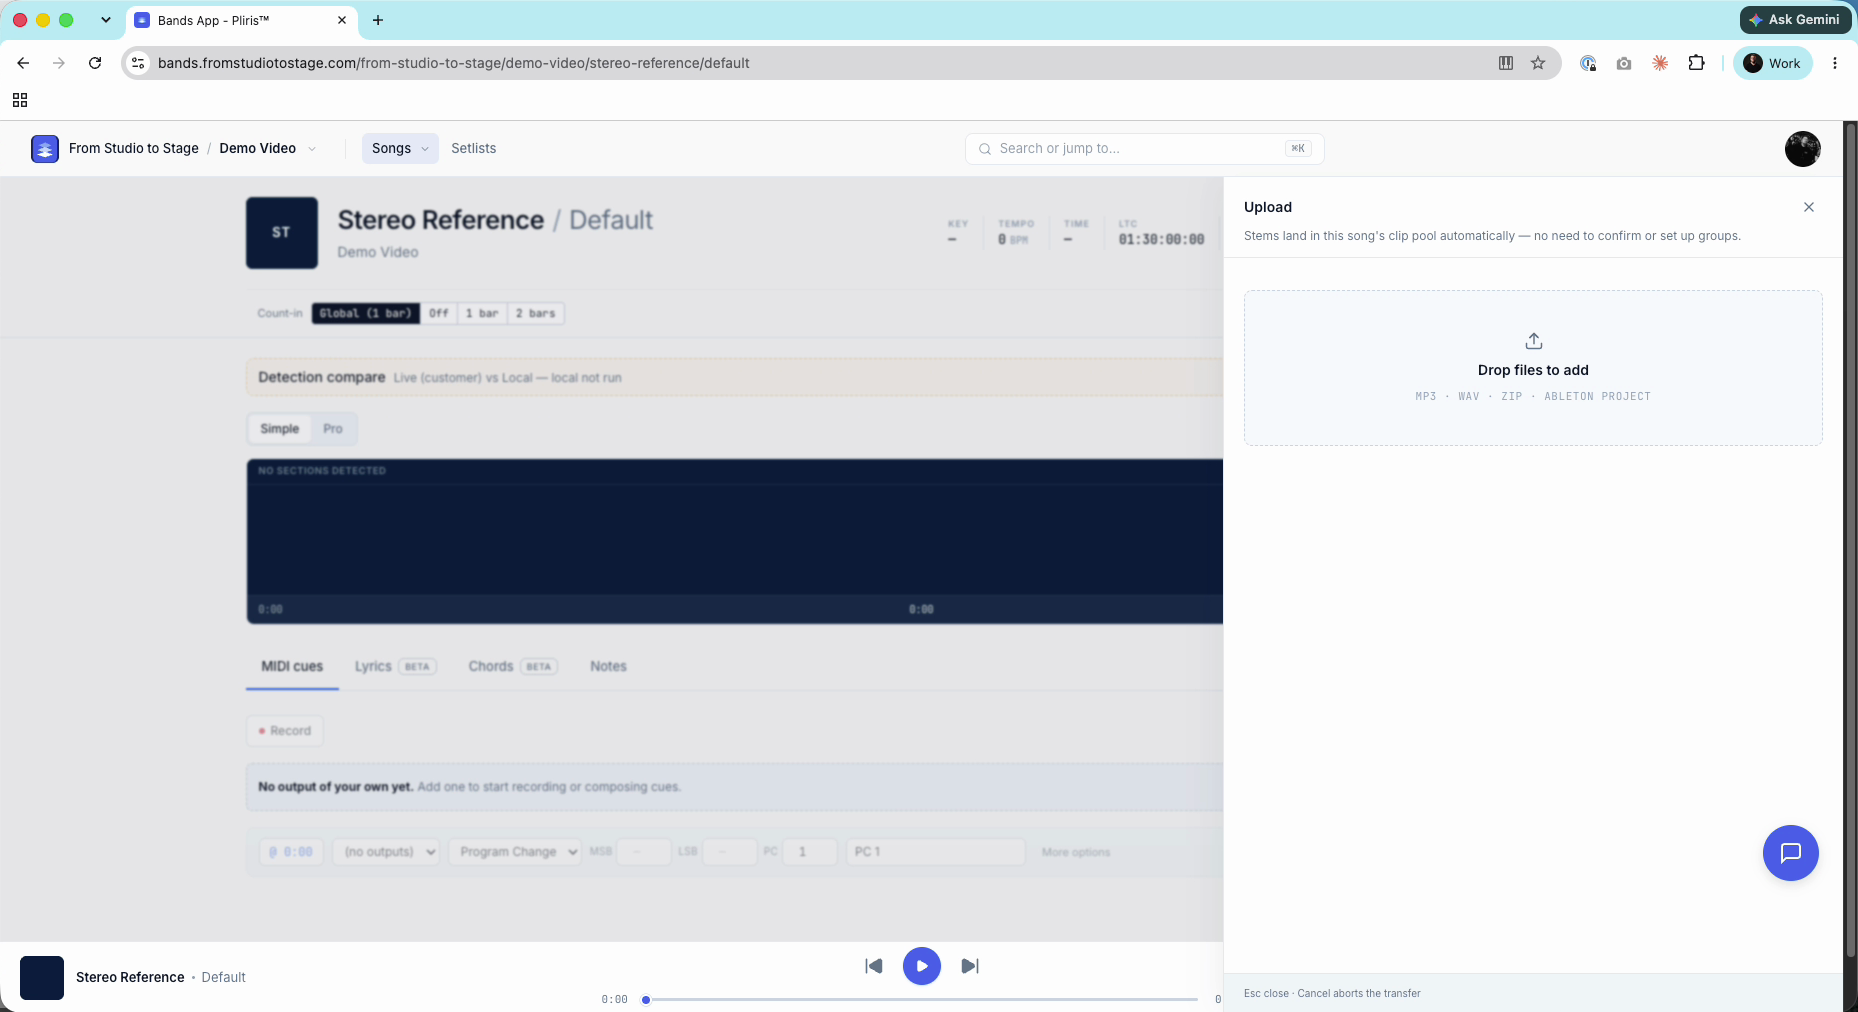Set count-in to Off
Image resolution: width=1858 pixels, height=1012 pixels.
(x=439, y=313)
